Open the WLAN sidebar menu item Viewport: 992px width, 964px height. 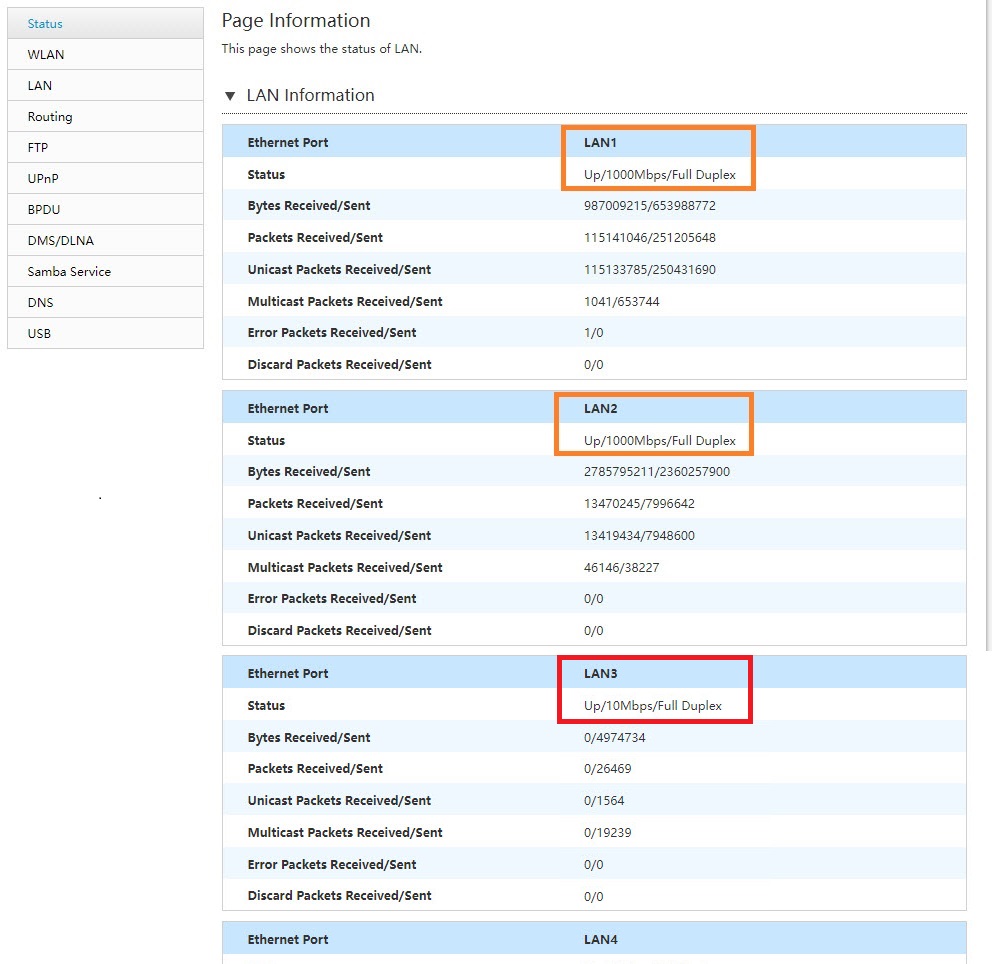coord(106,54)
